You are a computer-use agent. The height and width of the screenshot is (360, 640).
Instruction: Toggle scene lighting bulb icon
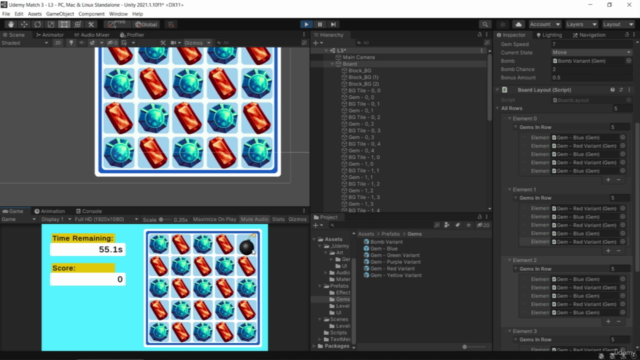71,43
